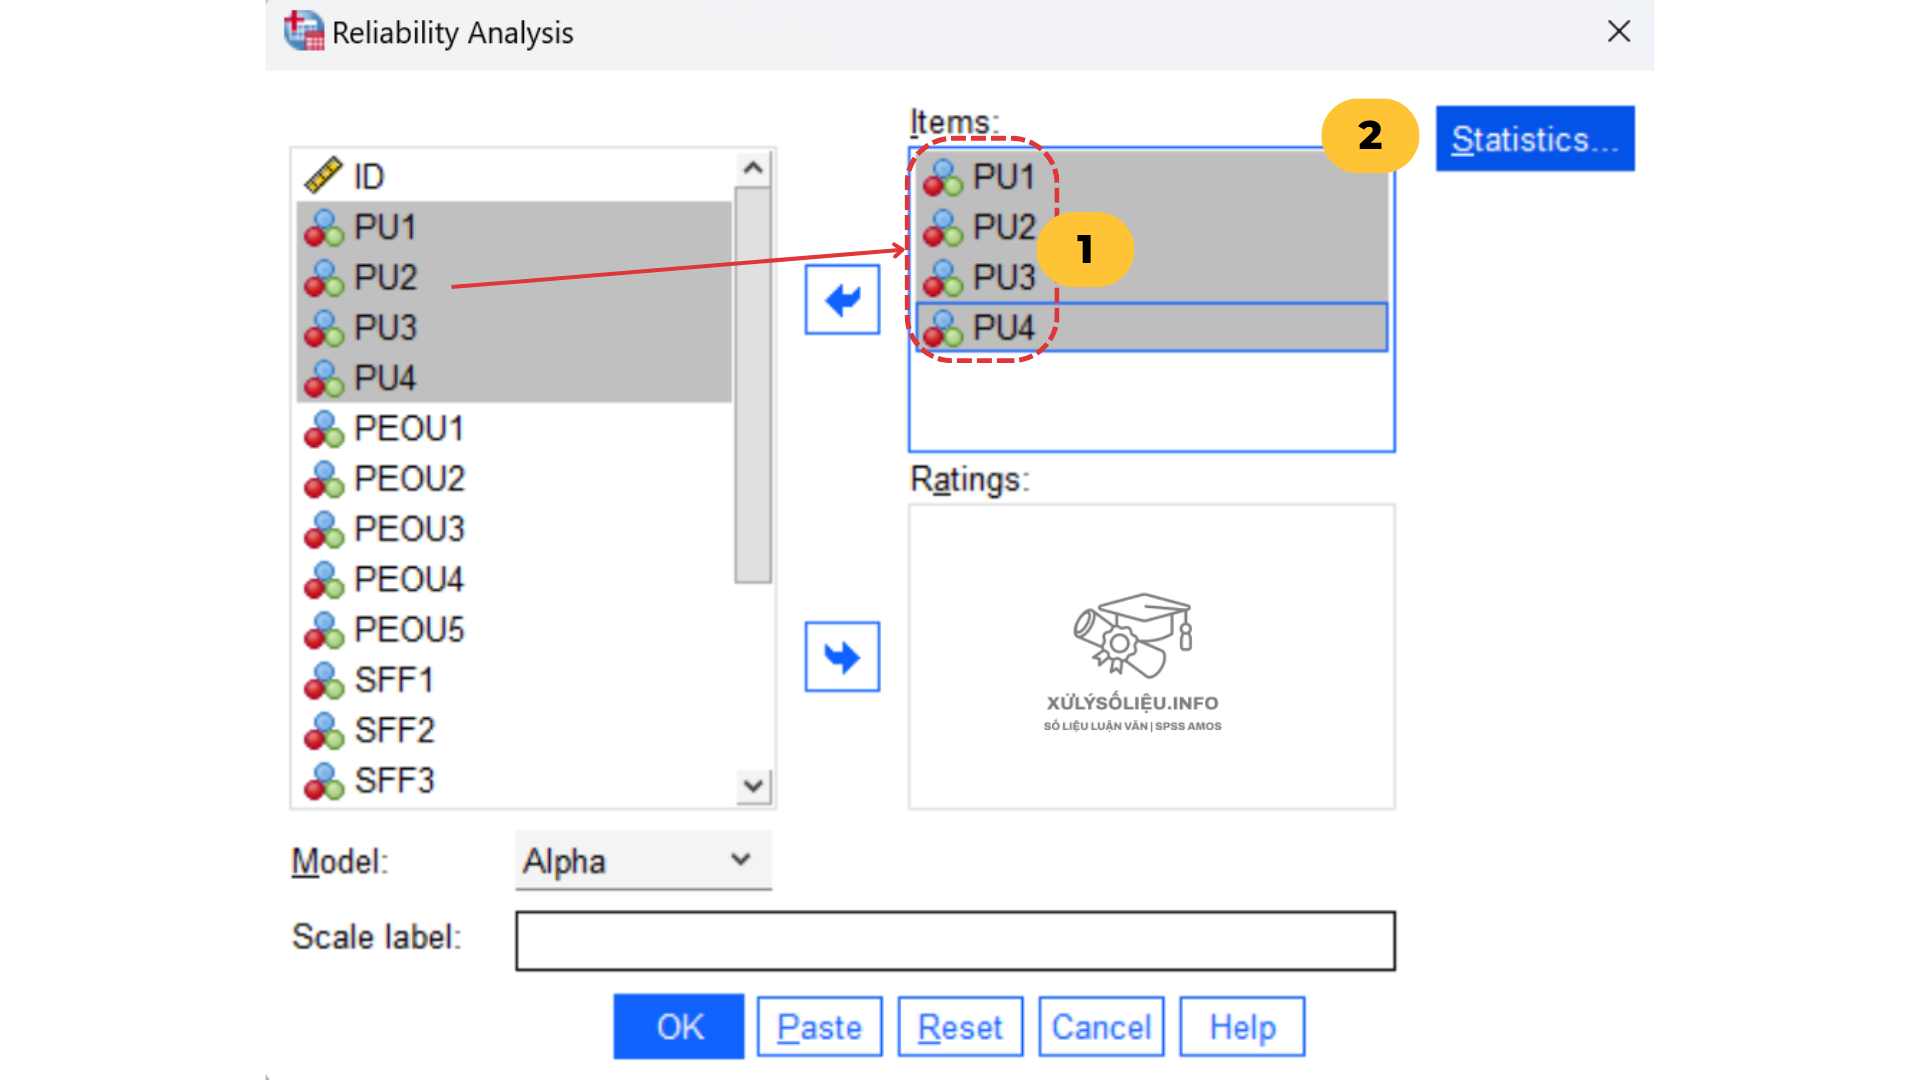Click the arrow button to move variables into Ratings
The width and height of the screenshot is (1920, 1080).
842,656
